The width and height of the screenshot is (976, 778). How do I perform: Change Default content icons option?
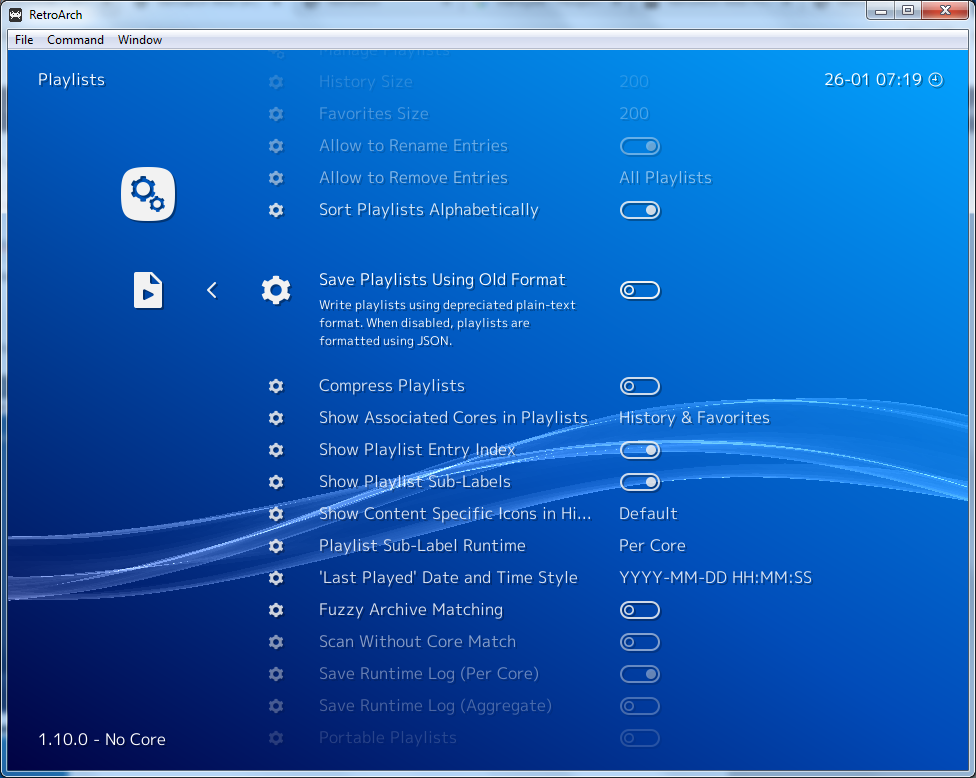click(648, 513)
